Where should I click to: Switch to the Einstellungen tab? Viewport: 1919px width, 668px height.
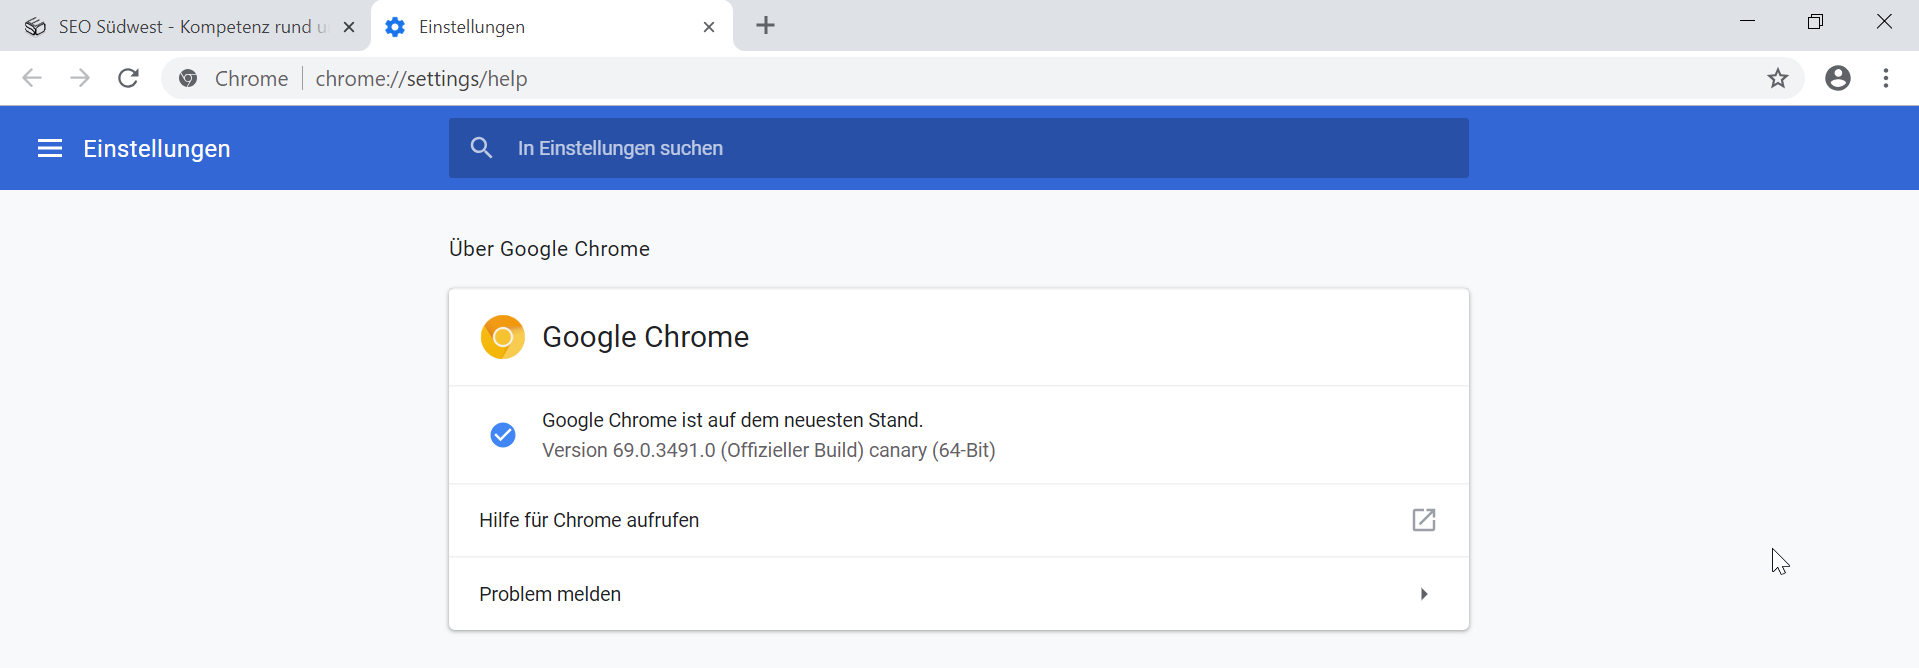click(552, 27)
